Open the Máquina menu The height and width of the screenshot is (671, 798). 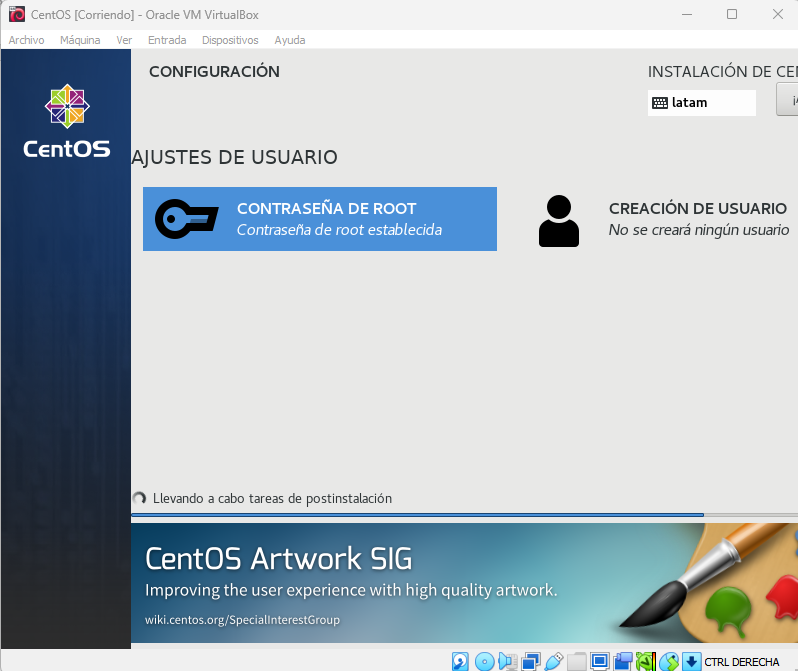click(80, 40)
